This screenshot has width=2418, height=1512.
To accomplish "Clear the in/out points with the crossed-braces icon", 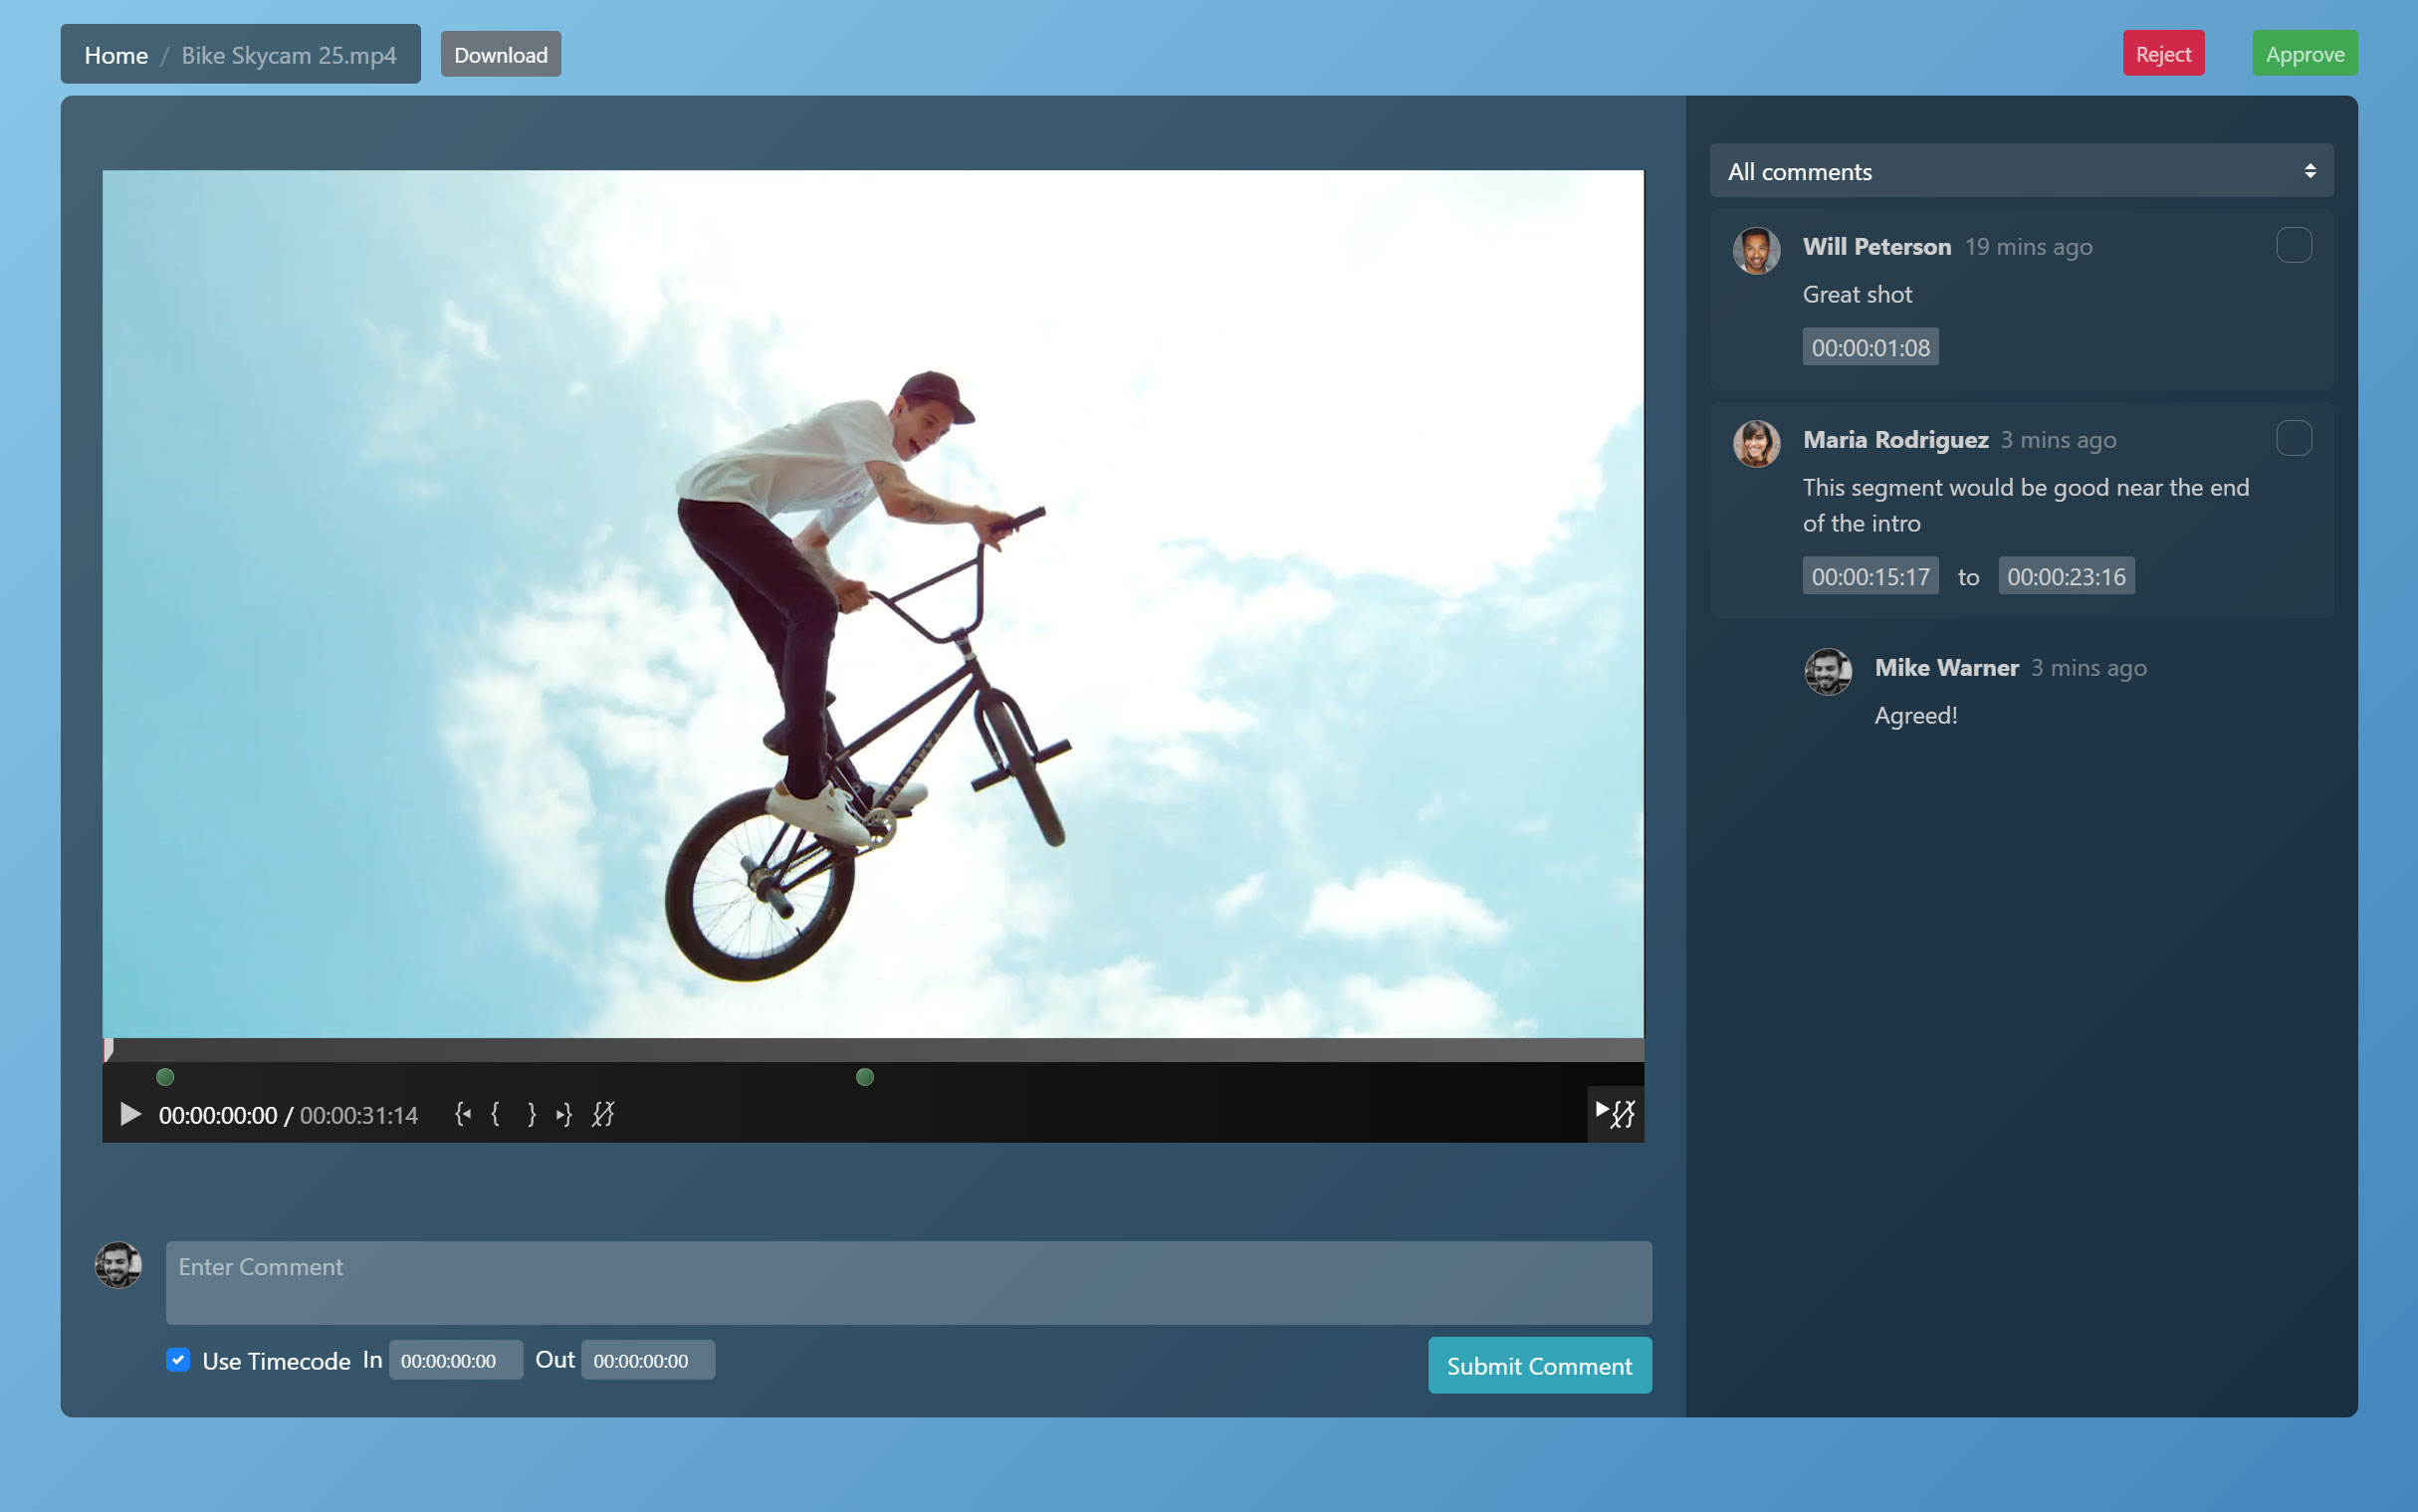I will click(603, 1114).
